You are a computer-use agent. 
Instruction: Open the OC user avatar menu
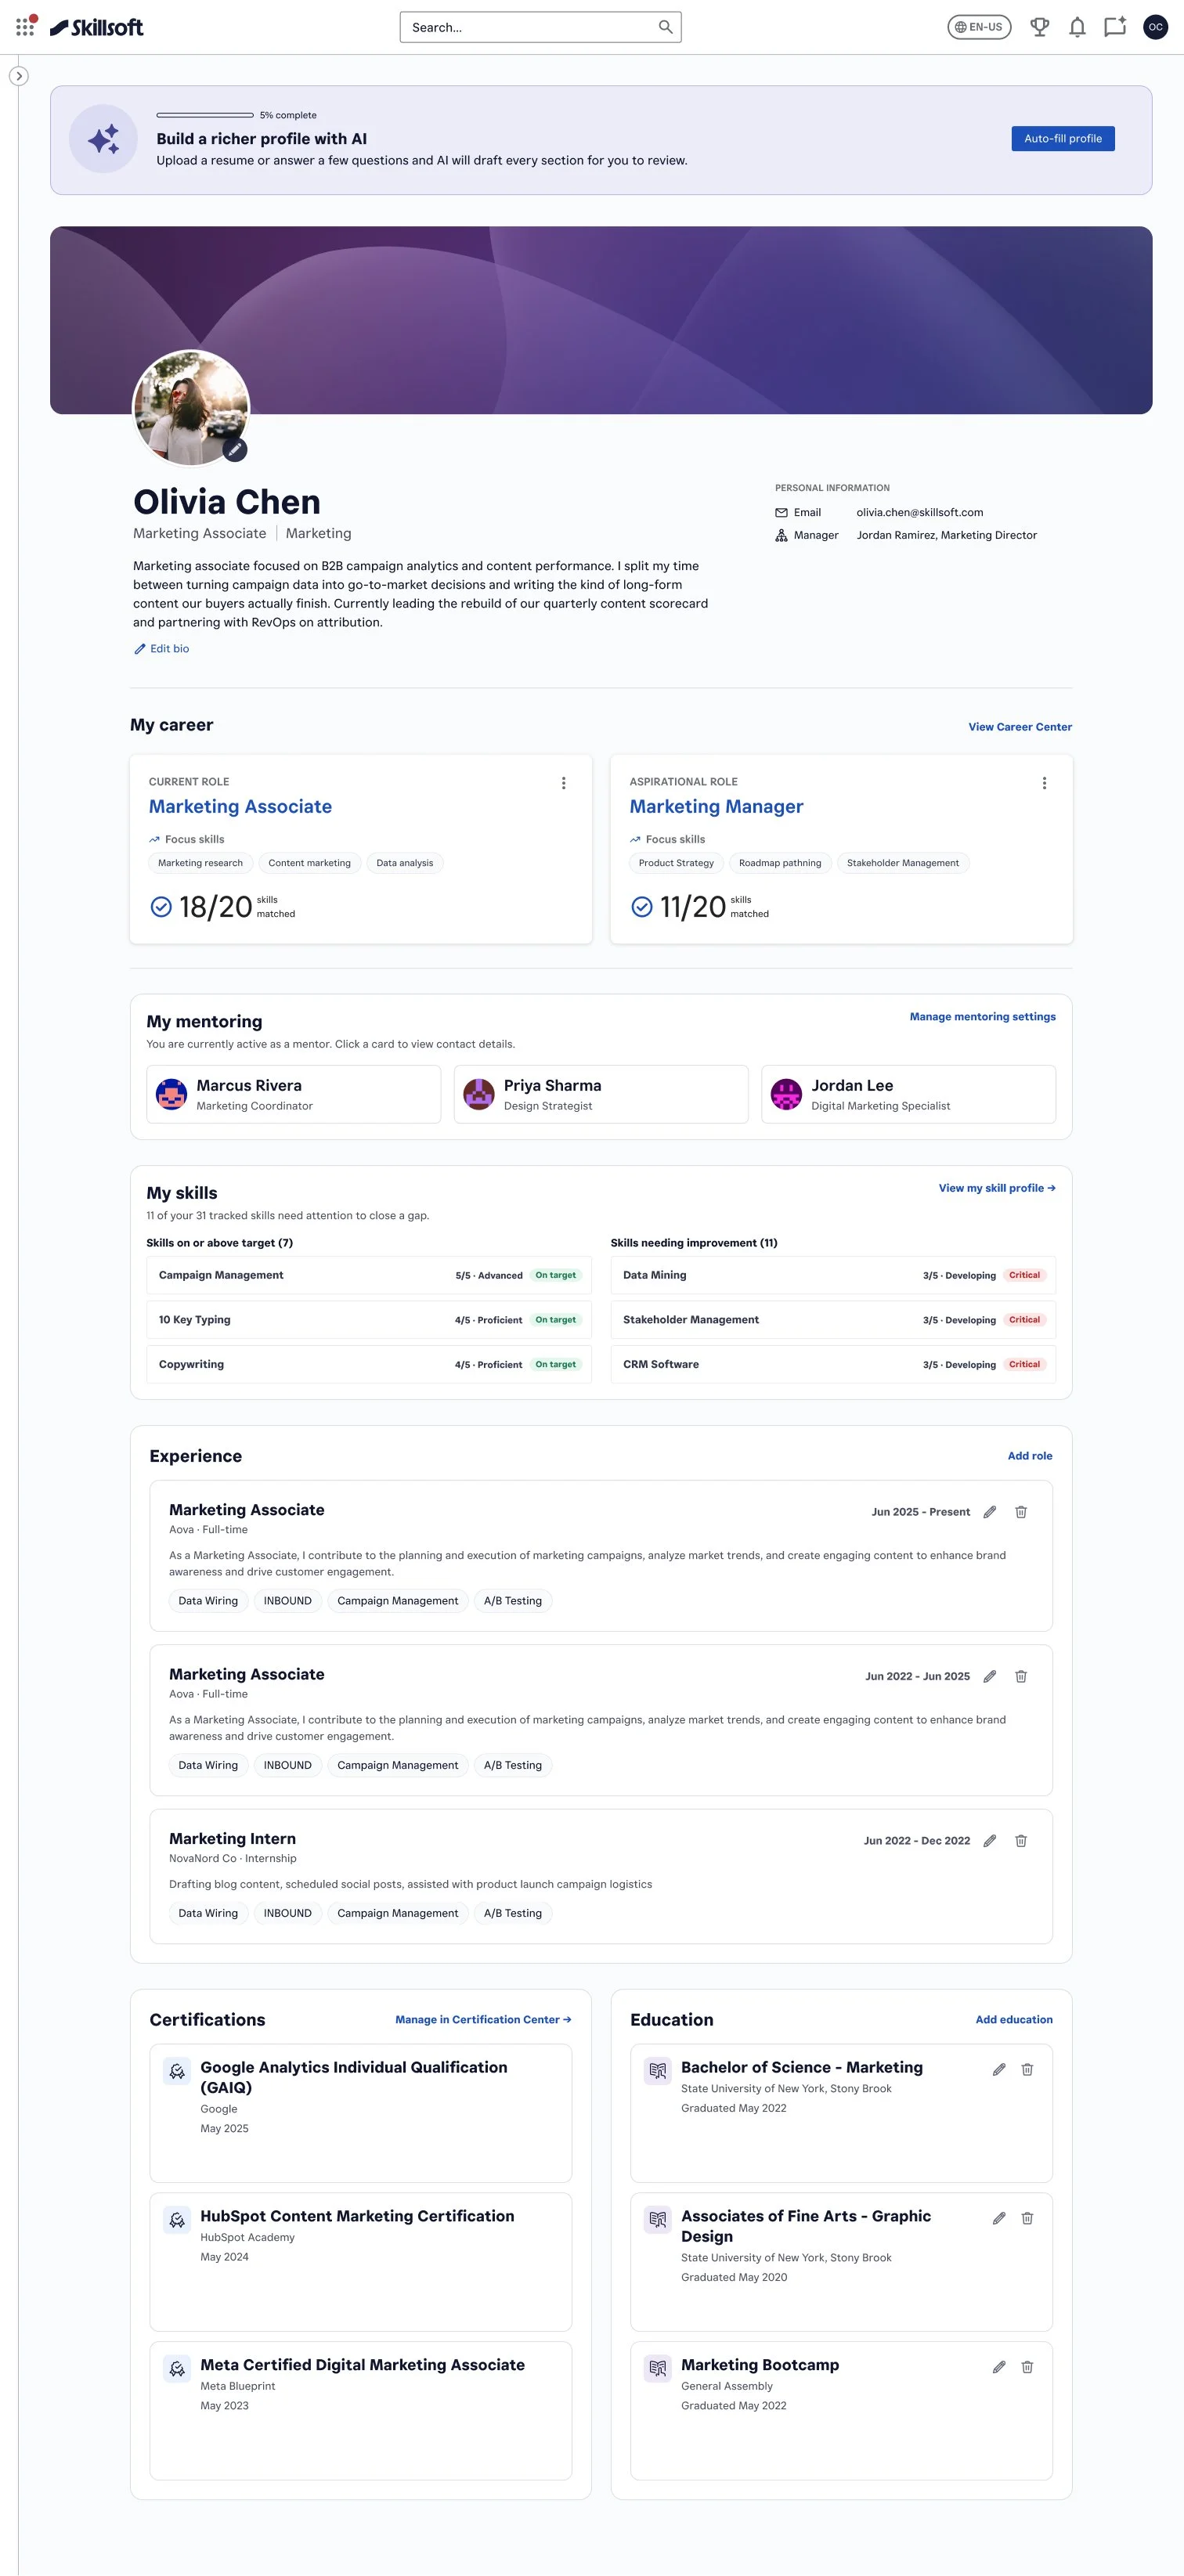[x=1155, y=27]
